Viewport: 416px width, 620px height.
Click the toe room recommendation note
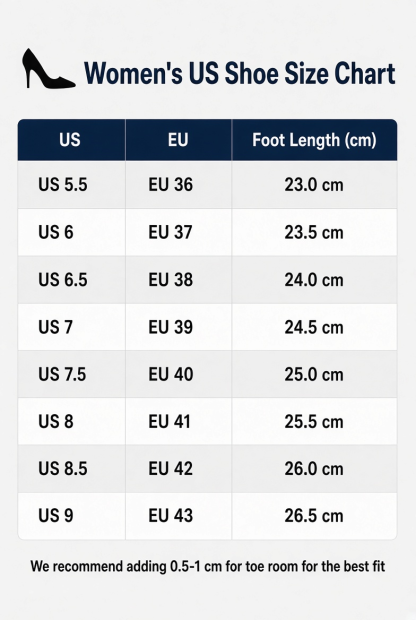(208, 567)
